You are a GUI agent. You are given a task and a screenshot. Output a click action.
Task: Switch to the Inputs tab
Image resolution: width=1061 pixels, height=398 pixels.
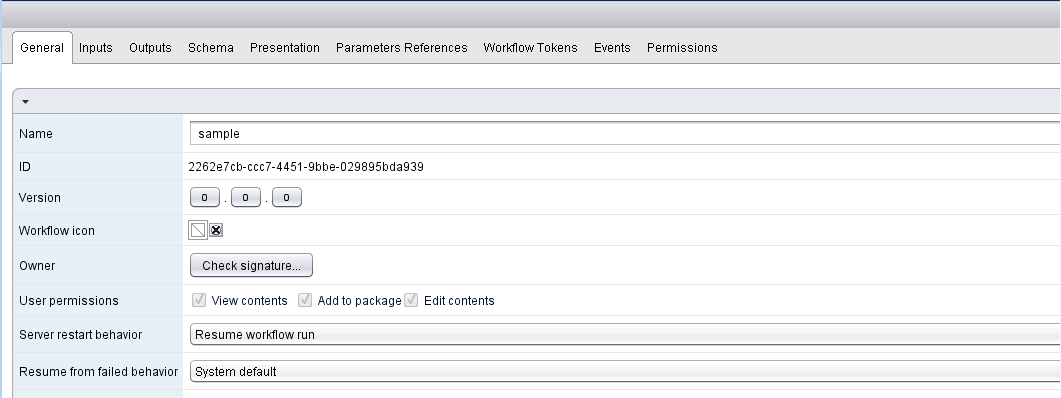click(95, 48)
